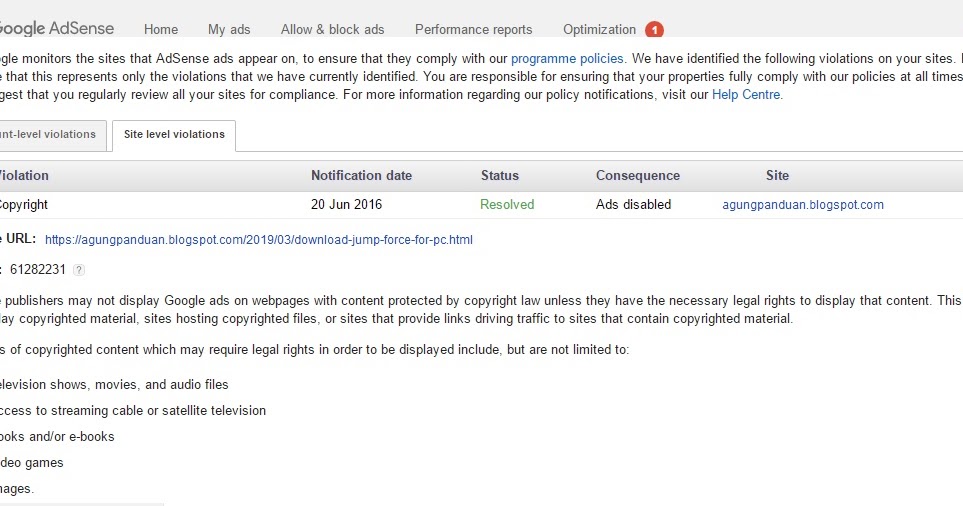Select the Site level violations tab
This screenshot has height=506, width=963.
[174, 136]
